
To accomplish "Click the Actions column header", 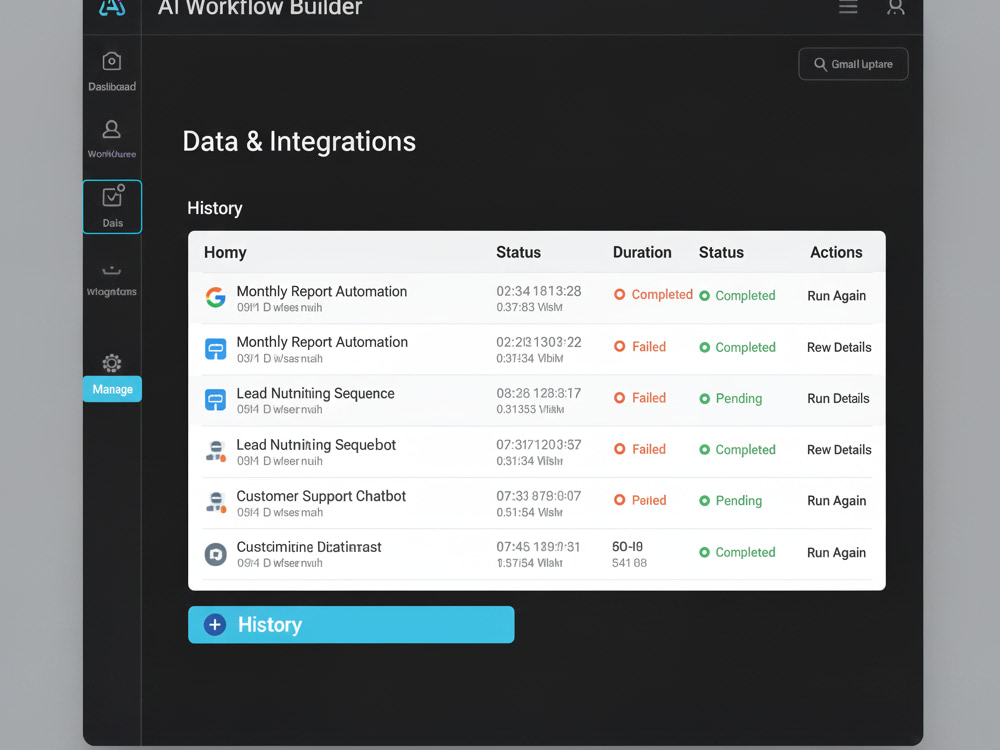I will tap(836, 253).
